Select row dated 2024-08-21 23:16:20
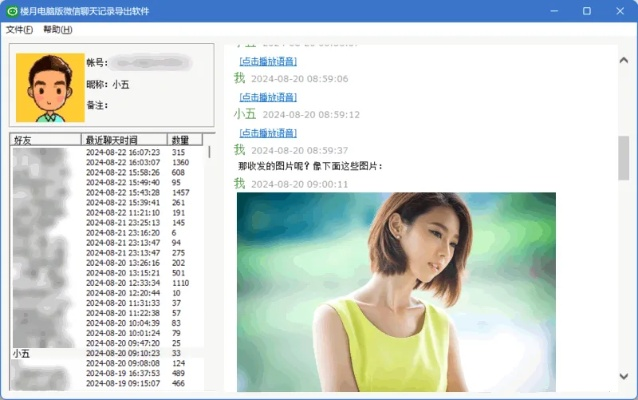This screenshot has height=400, width=638. (107, 233)
